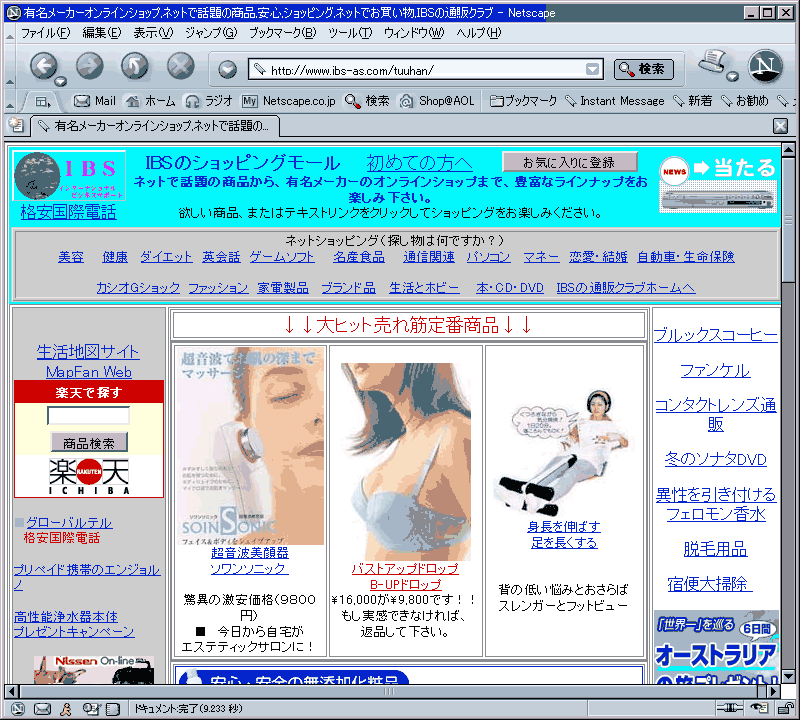The image size is (800, 720).
Task: Open the バストアップドロップ product link
Action: click(405, 568)
